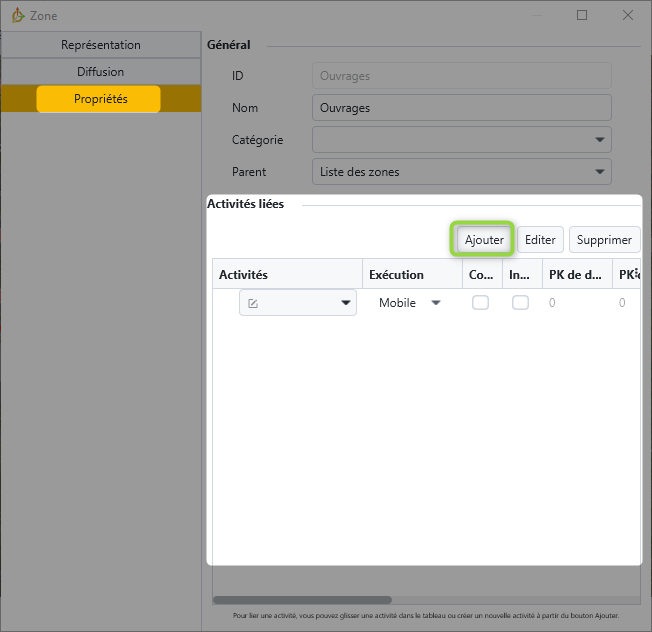Image resolution: width=652 pixels, height=632 pixels.
Task: Click the Ajouter button
Action: (484, 240)
